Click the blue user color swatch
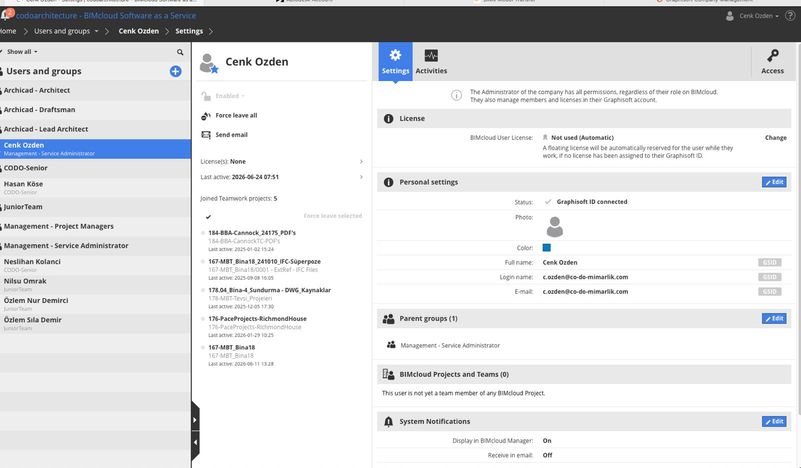The height and width of the screenshot is (468, 801). [547, 248]
